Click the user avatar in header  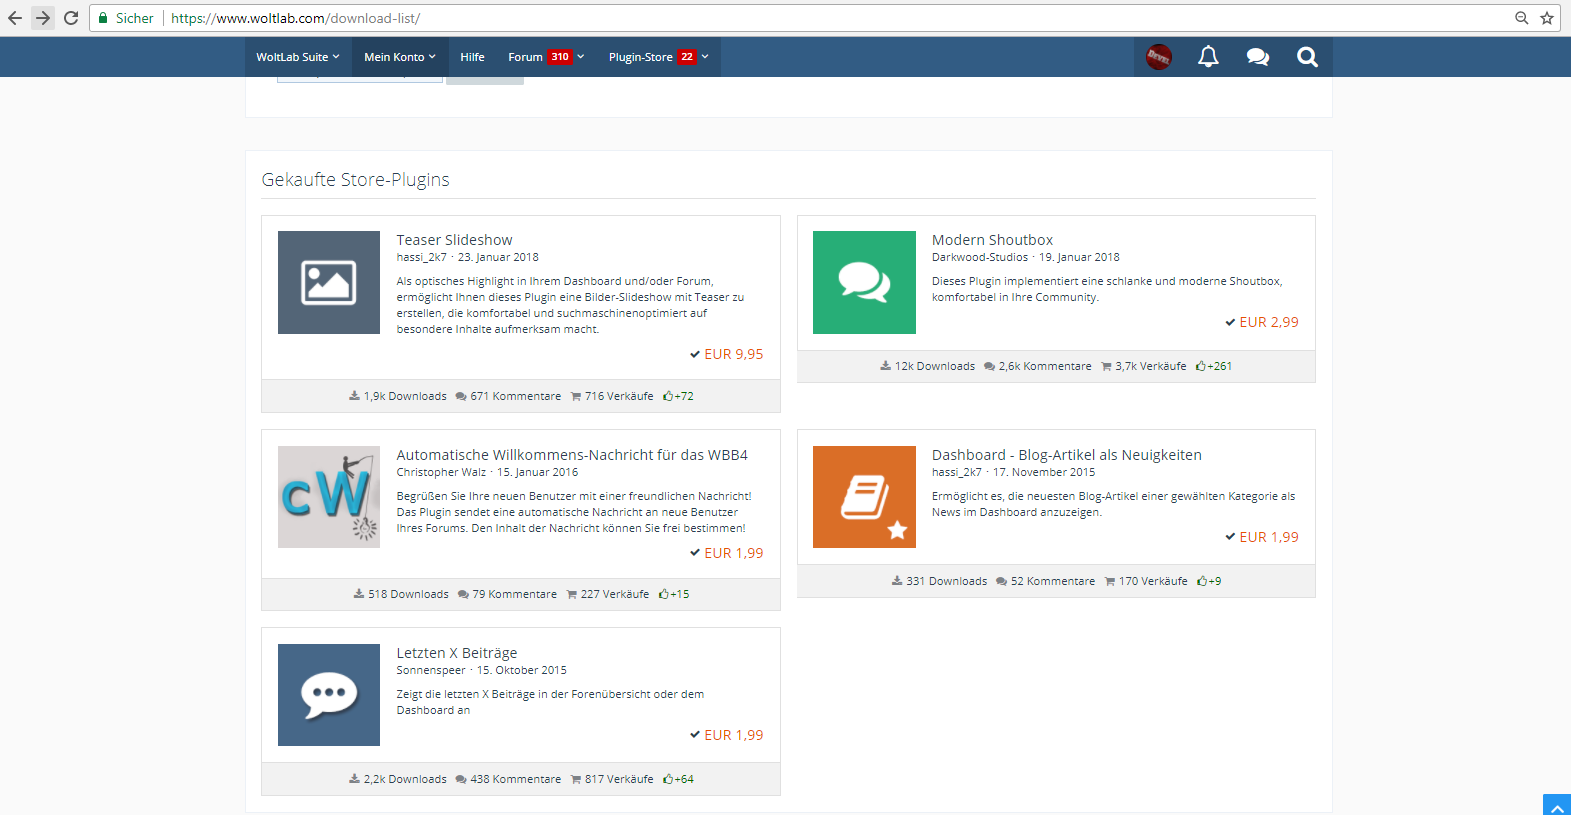(x=1159, y=57)
